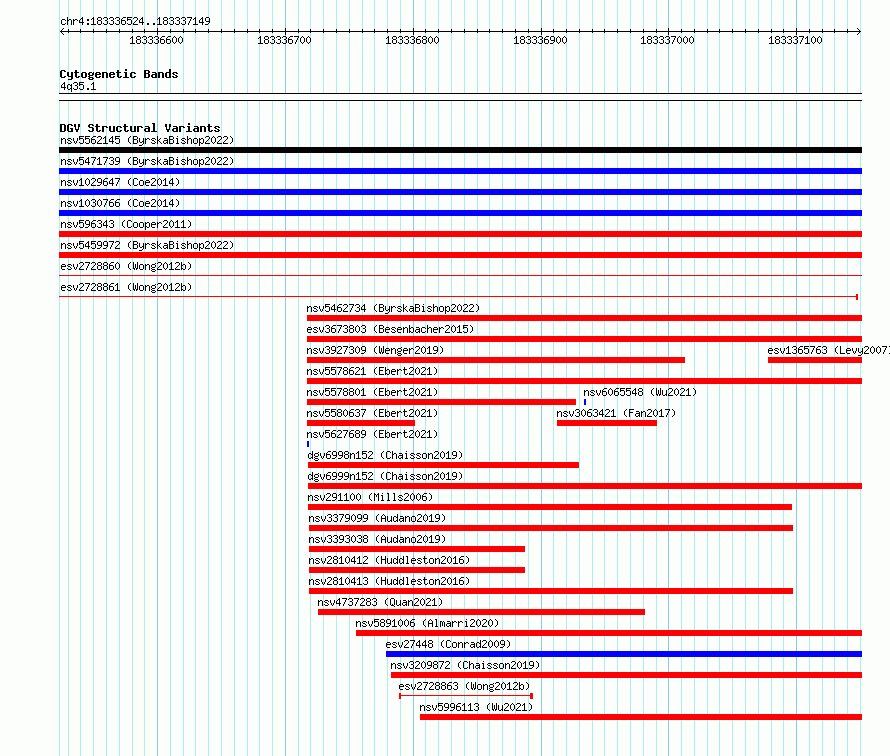Open nsv5627689 (Ebert2021) label
The height and width of the screenshot is (756, 890).
(372, 434)
